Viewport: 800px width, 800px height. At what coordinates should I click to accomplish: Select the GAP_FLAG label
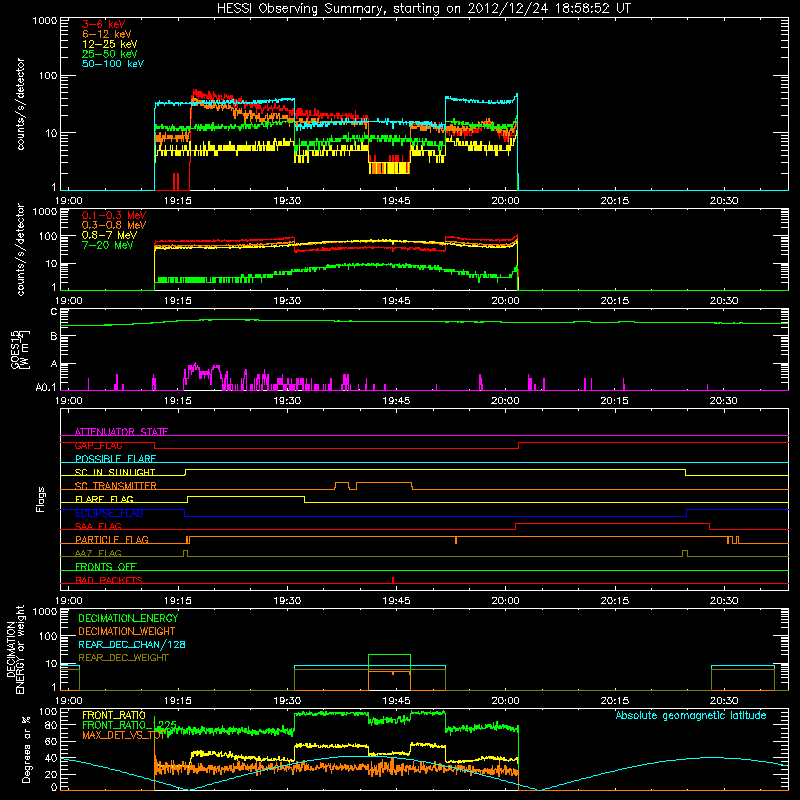point(98,445)
